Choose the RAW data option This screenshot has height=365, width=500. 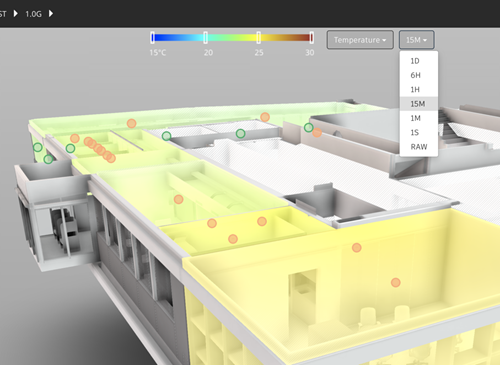pyautogui.click(x=419, y=147)
